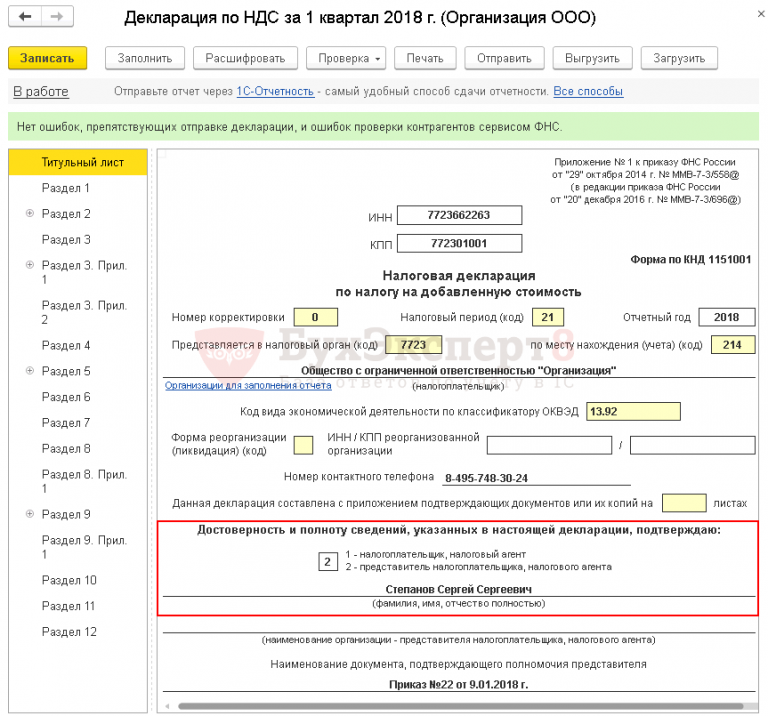Expand the Раздел 5 tree node
Image resolution: width=768 pixels, height=716 pixels.
point(30,371)
